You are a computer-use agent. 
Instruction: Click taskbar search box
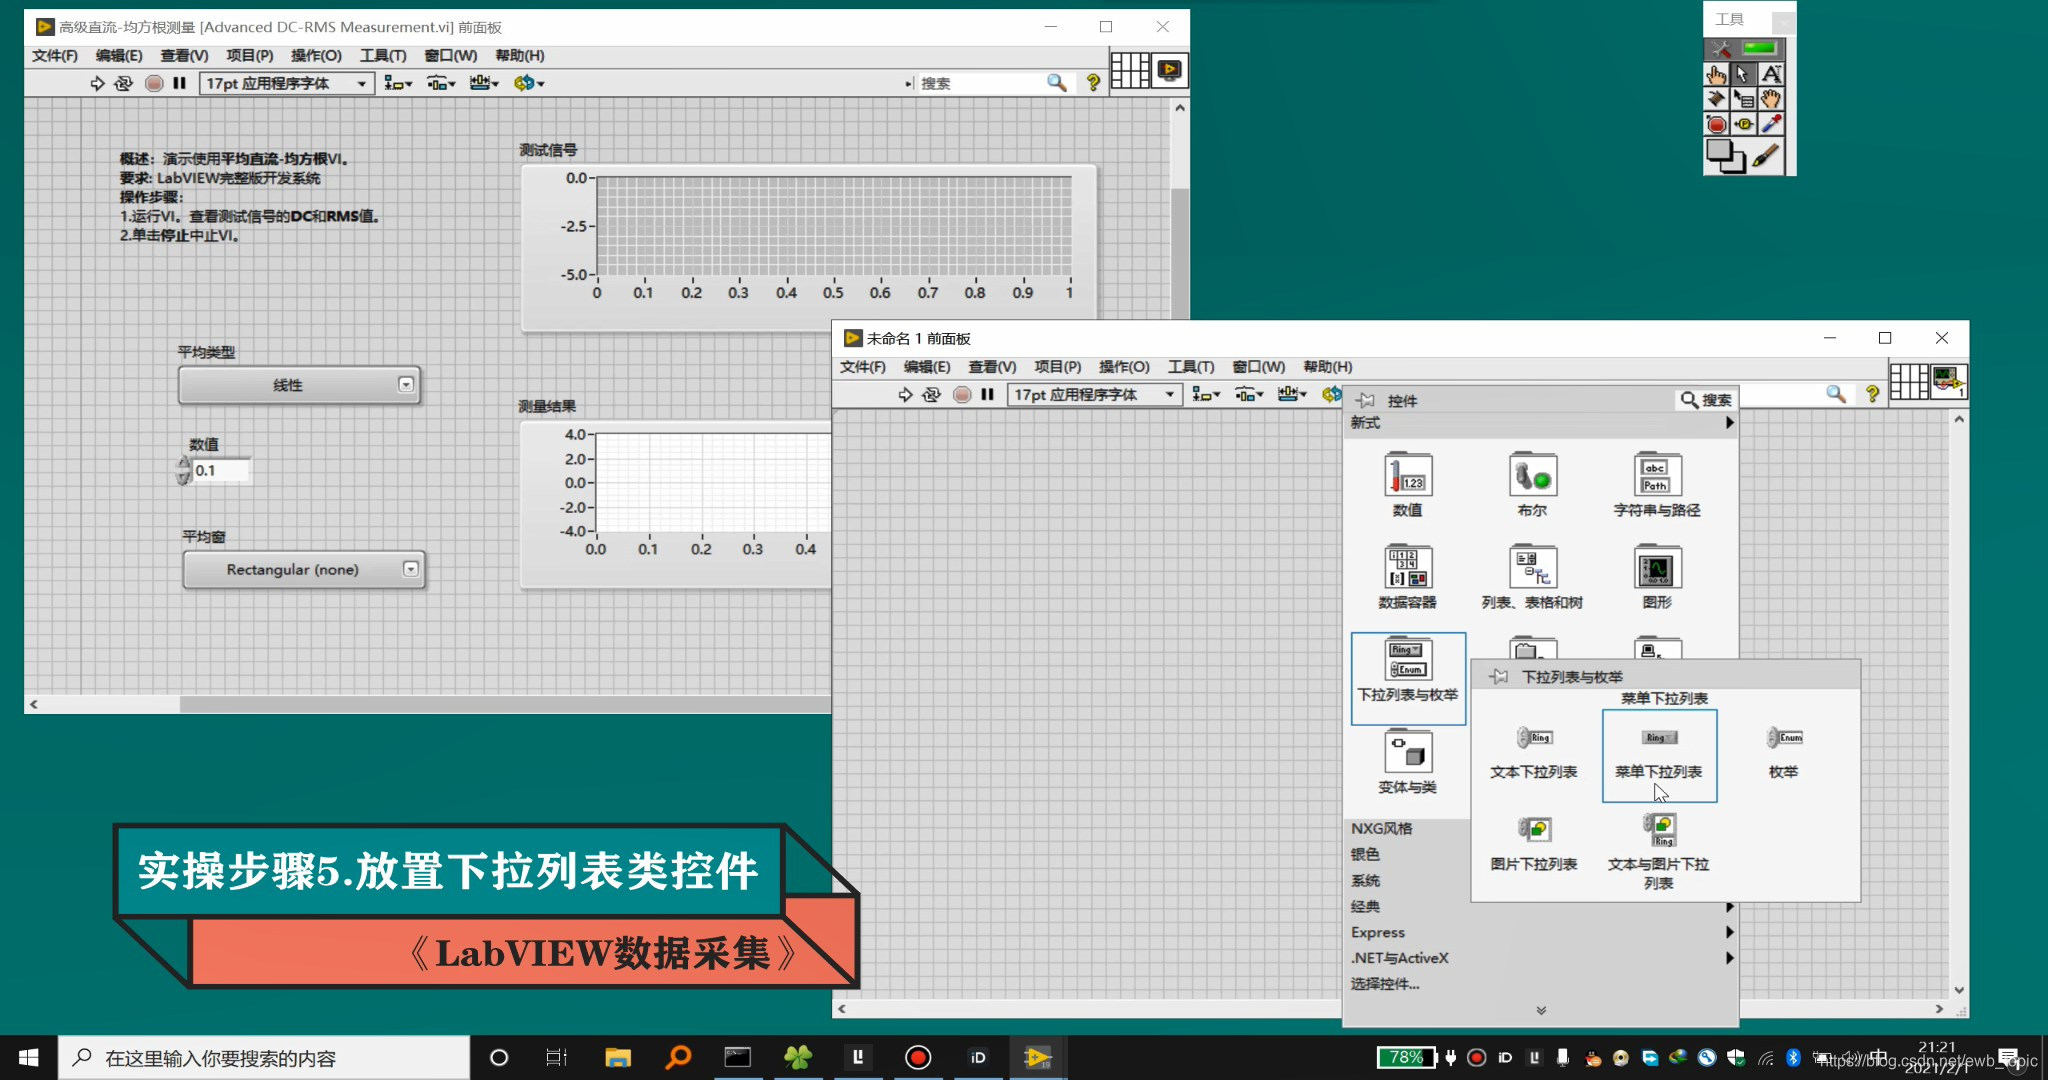tap(264, 1058)
